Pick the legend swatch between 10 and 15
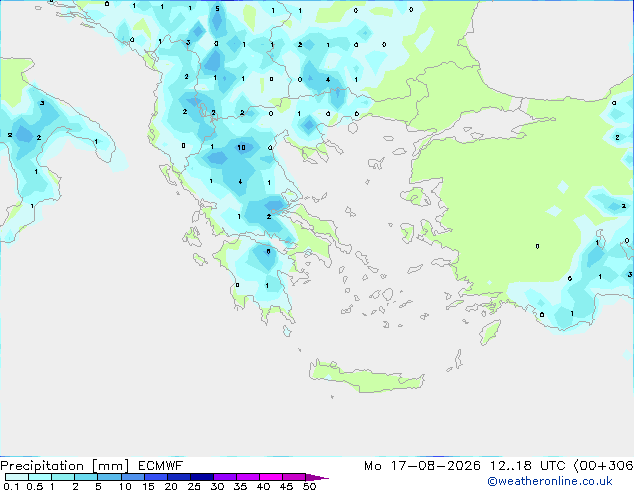The height and width of the screenshot is (490, 634). click(133, 477)
